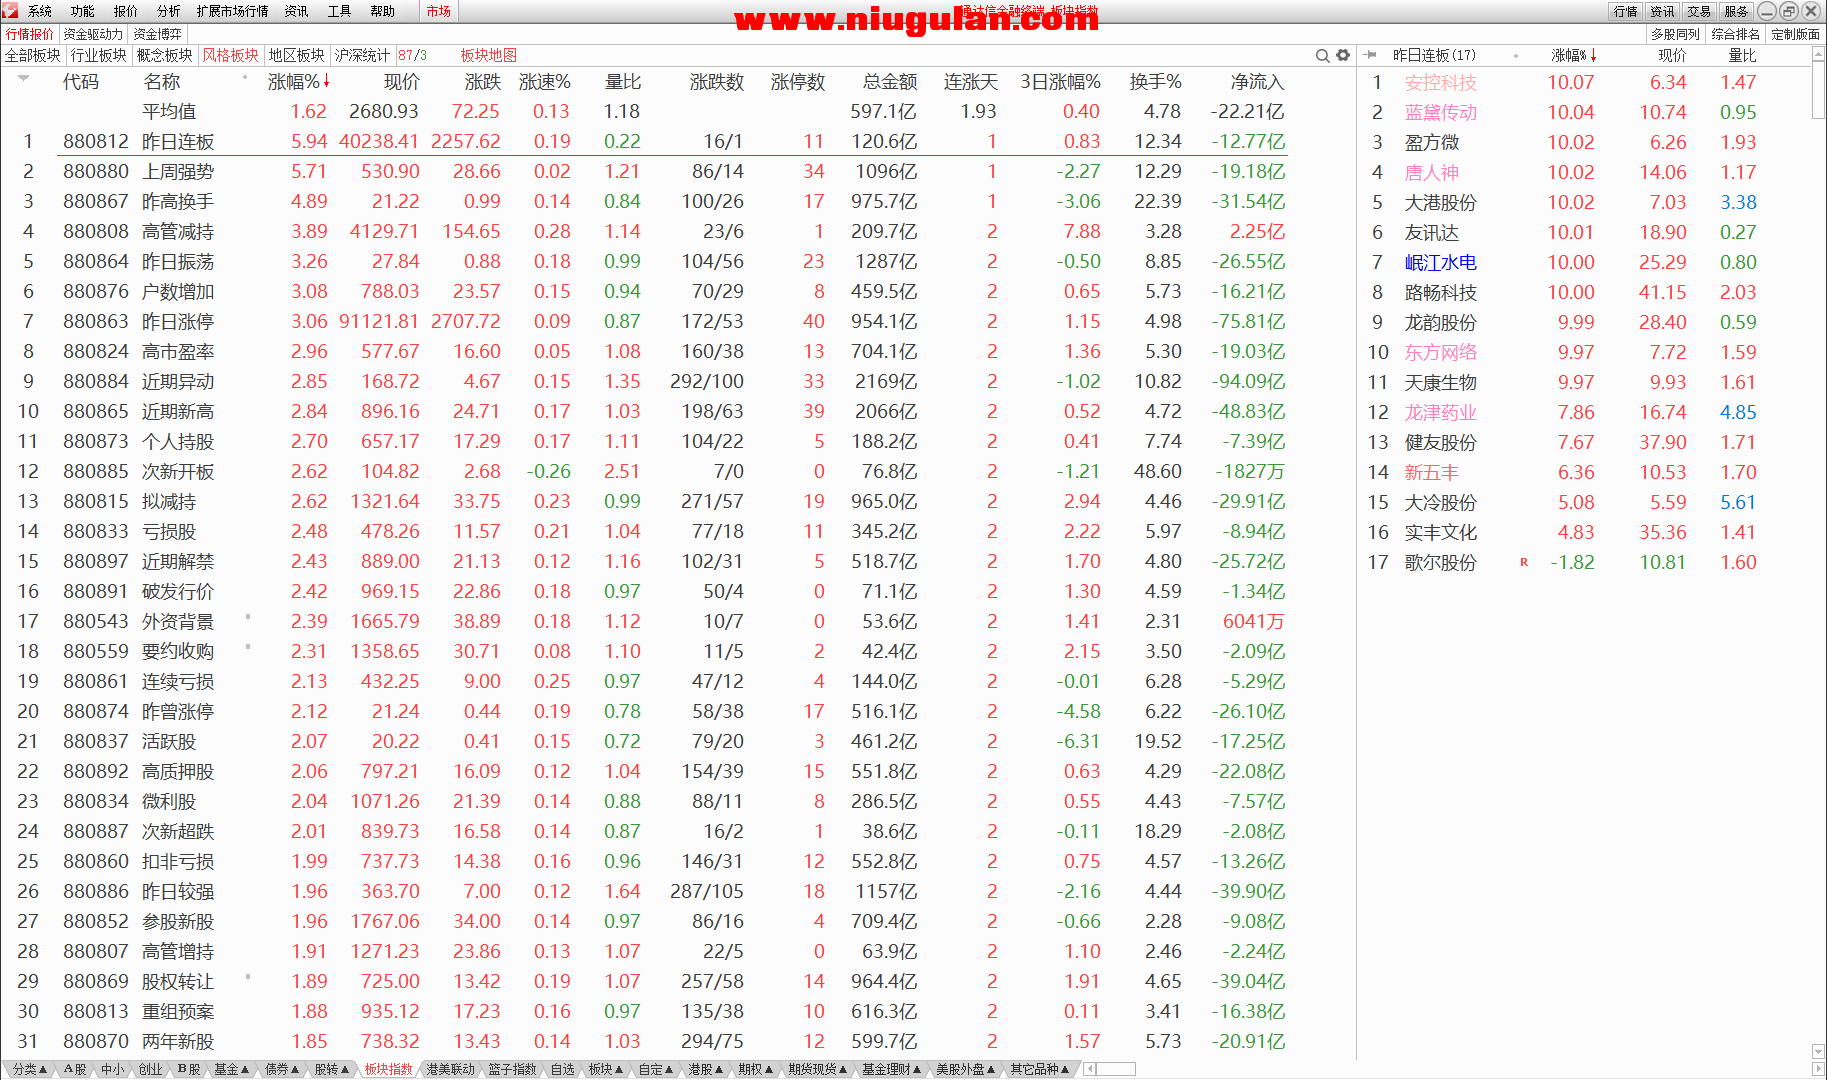Select row 880885 次新开板
The image size is (1827, 1080).
[644, 472]
